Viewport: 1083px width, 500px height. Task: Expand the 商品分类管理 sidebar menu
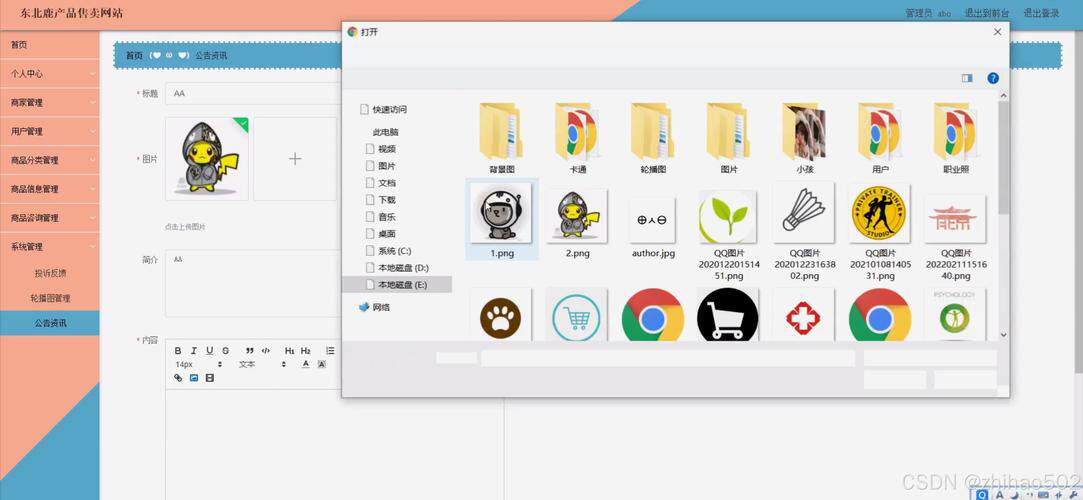(x=50, y=160)
